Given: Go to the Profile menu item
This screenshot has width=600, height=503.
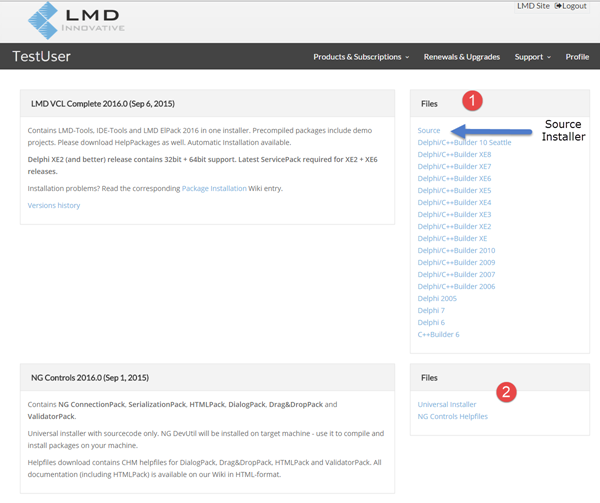Looking at the screenshot, I should (577, 57).
